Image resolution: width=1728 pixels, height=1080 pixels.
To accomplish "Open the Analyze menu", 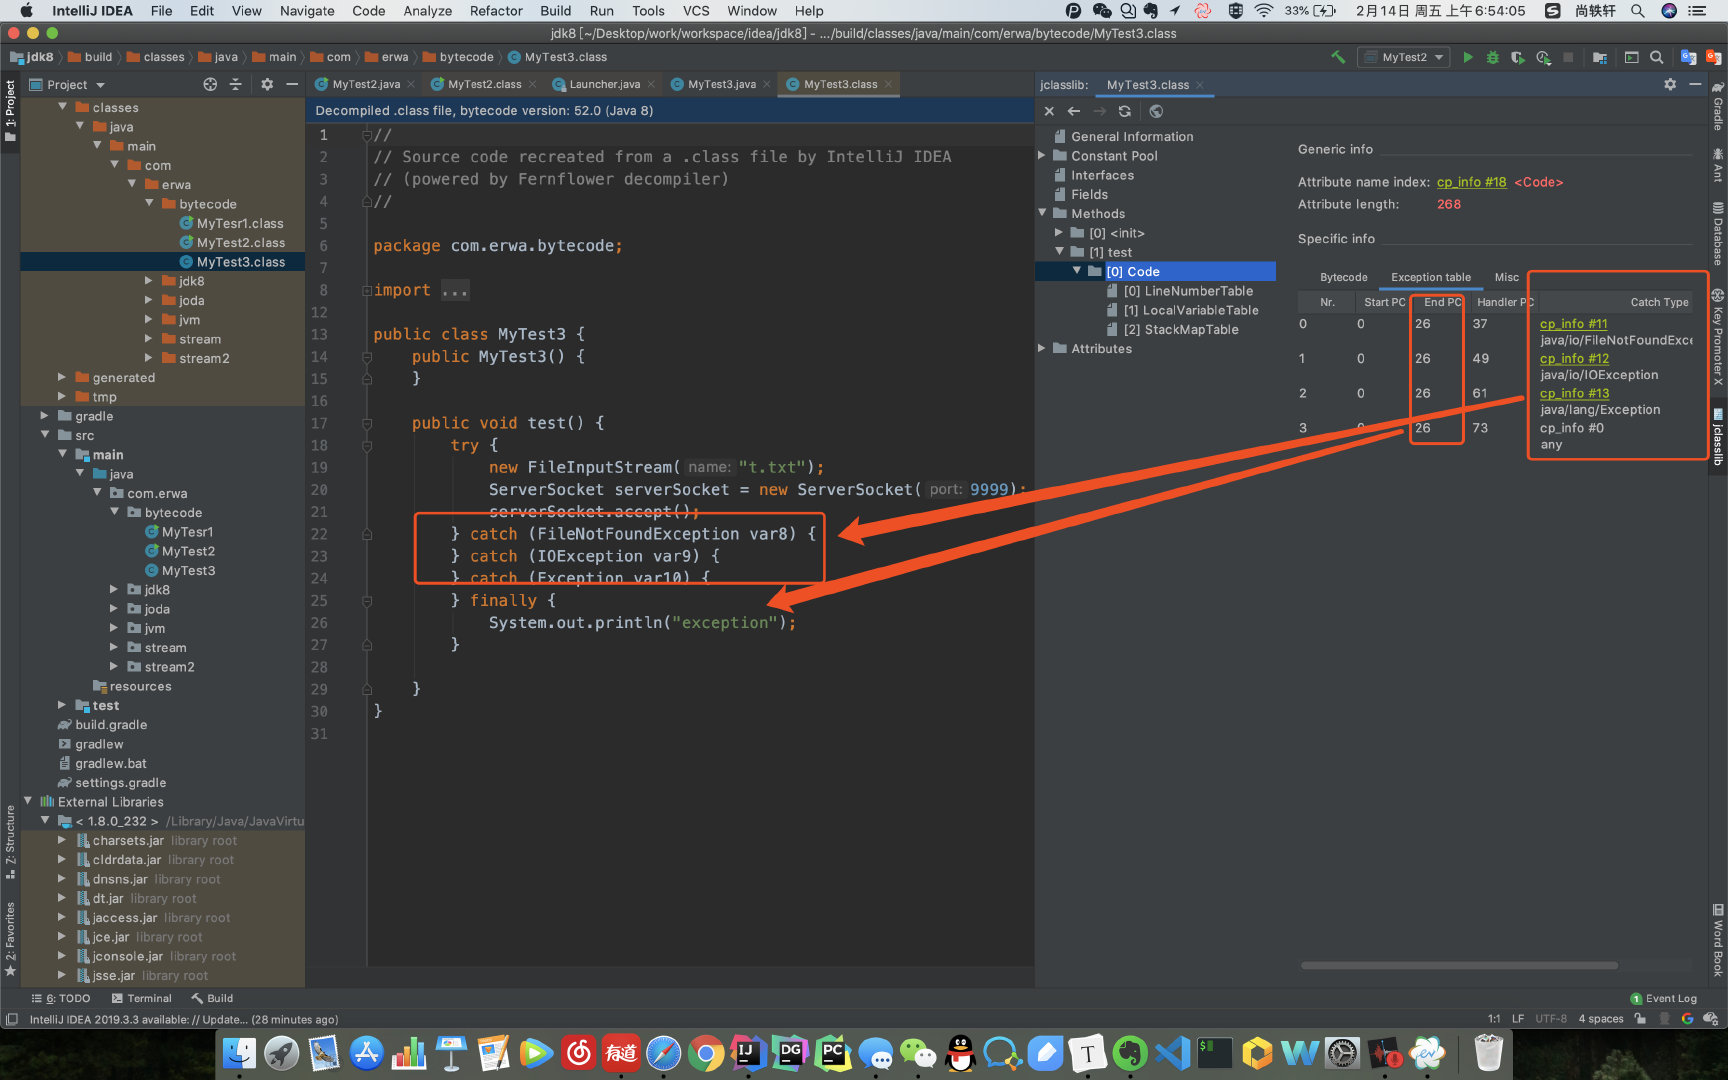I will 427,11.
